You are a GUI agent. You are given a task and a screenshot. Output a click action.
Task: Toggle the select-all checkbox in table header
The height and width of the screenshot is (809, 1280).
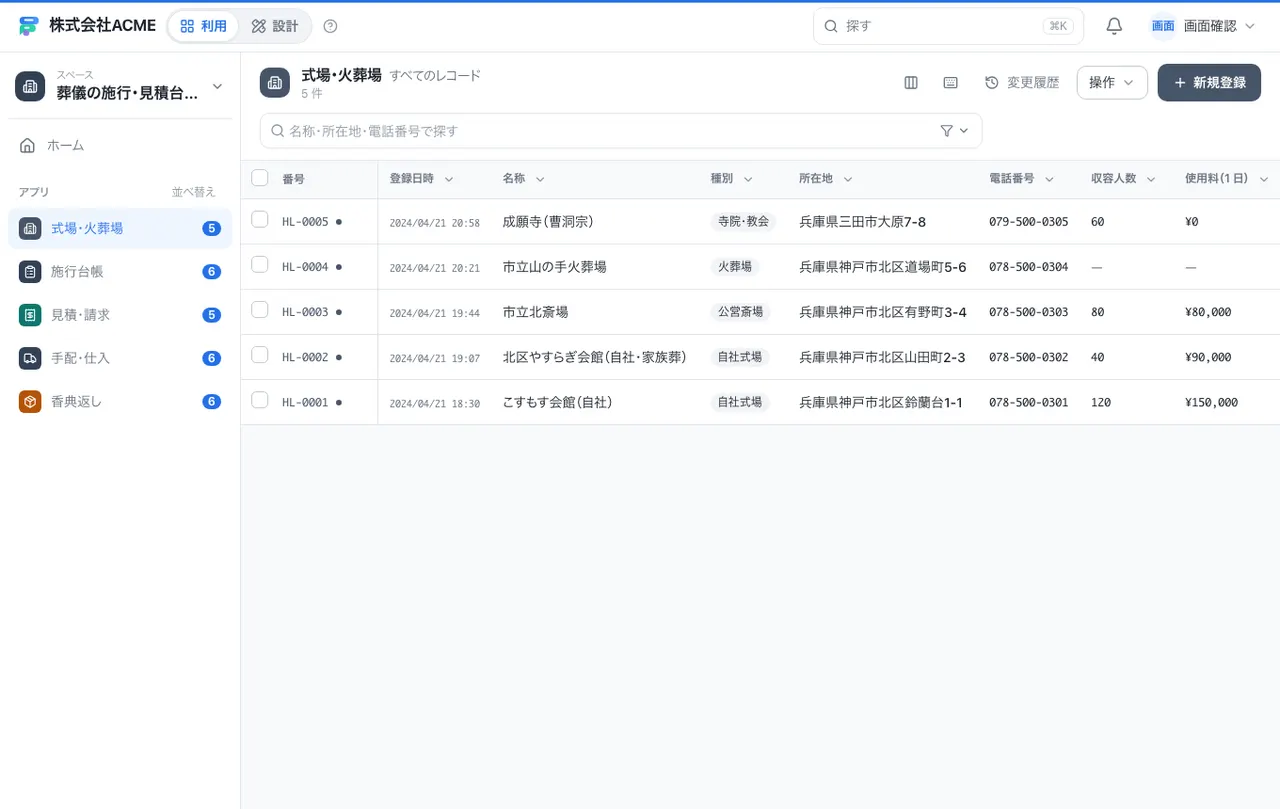[260, 178]
